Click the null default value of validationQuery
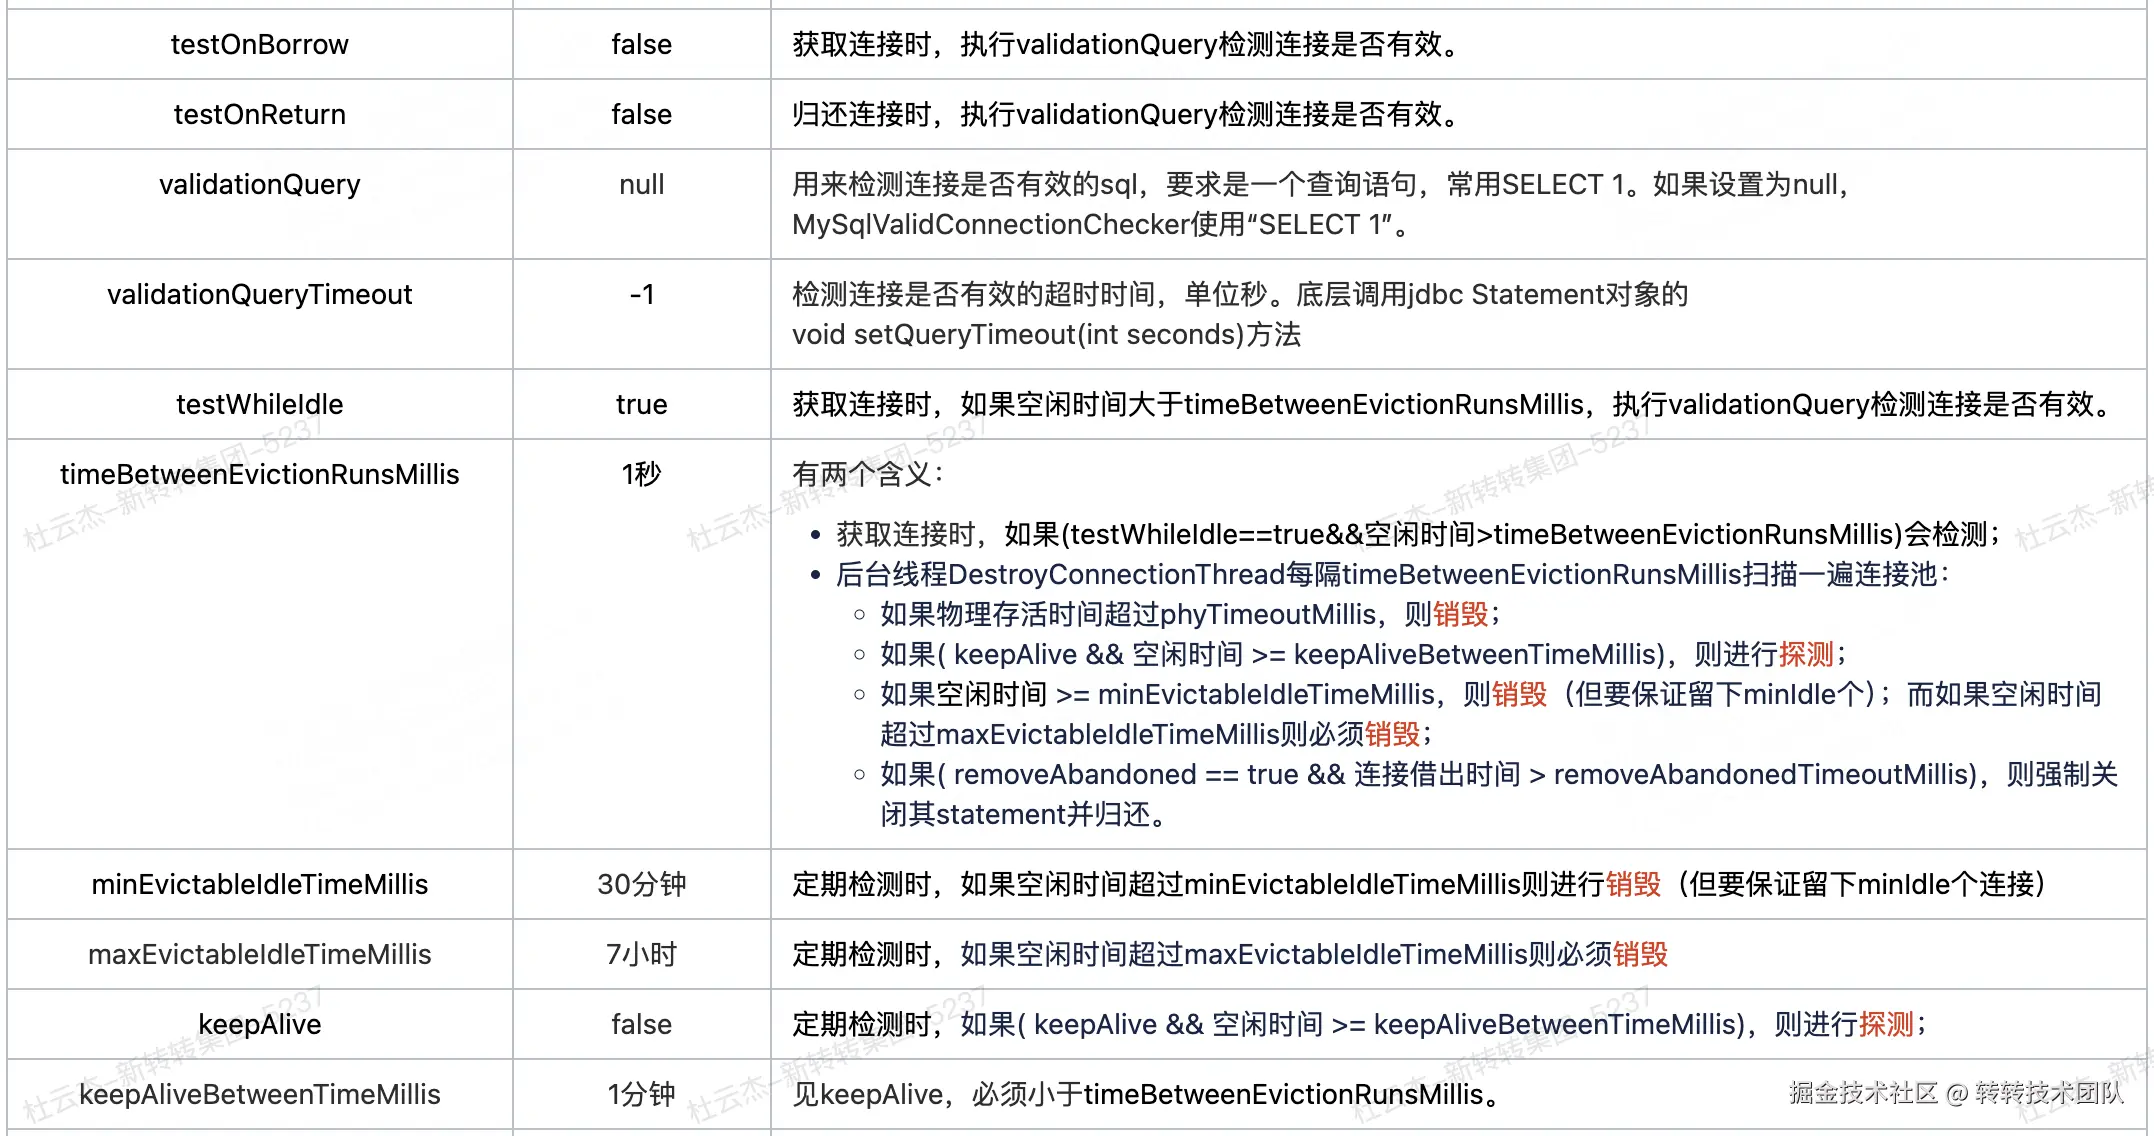This screenshot has height=1136, width=2154. pos(641,185)
